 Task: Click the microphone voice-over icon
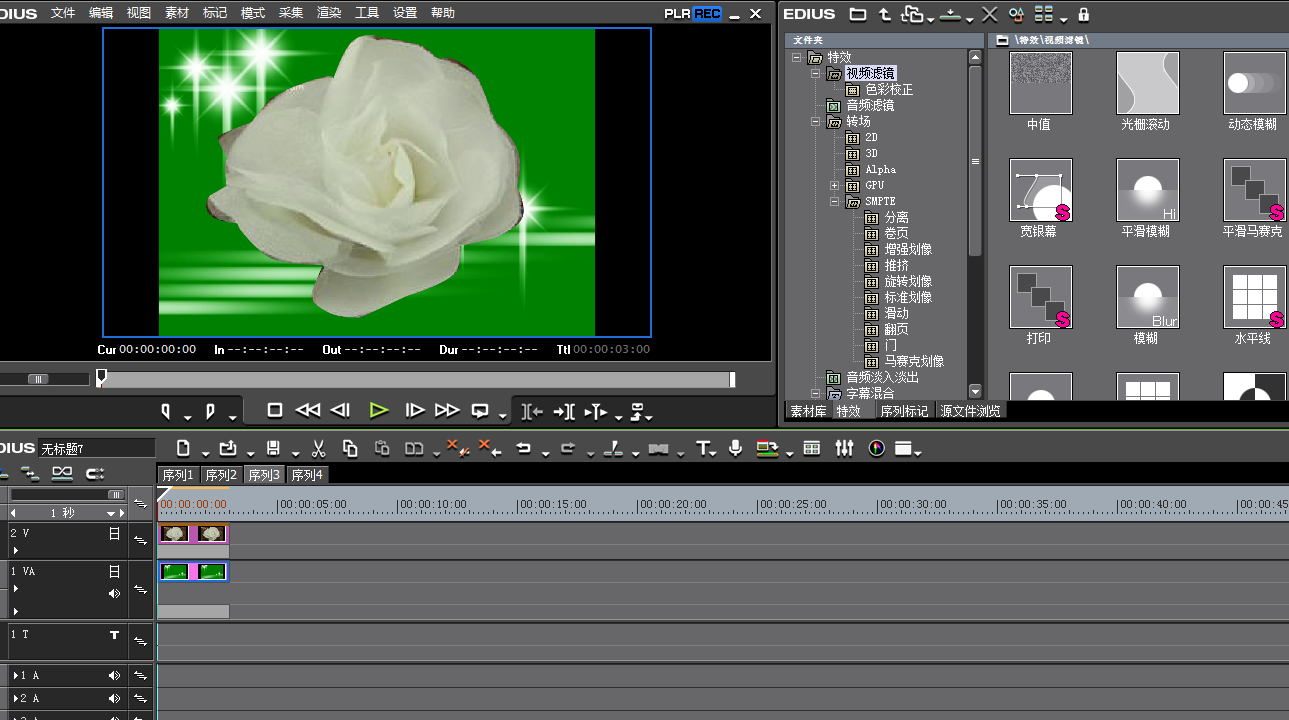[735, 449]
